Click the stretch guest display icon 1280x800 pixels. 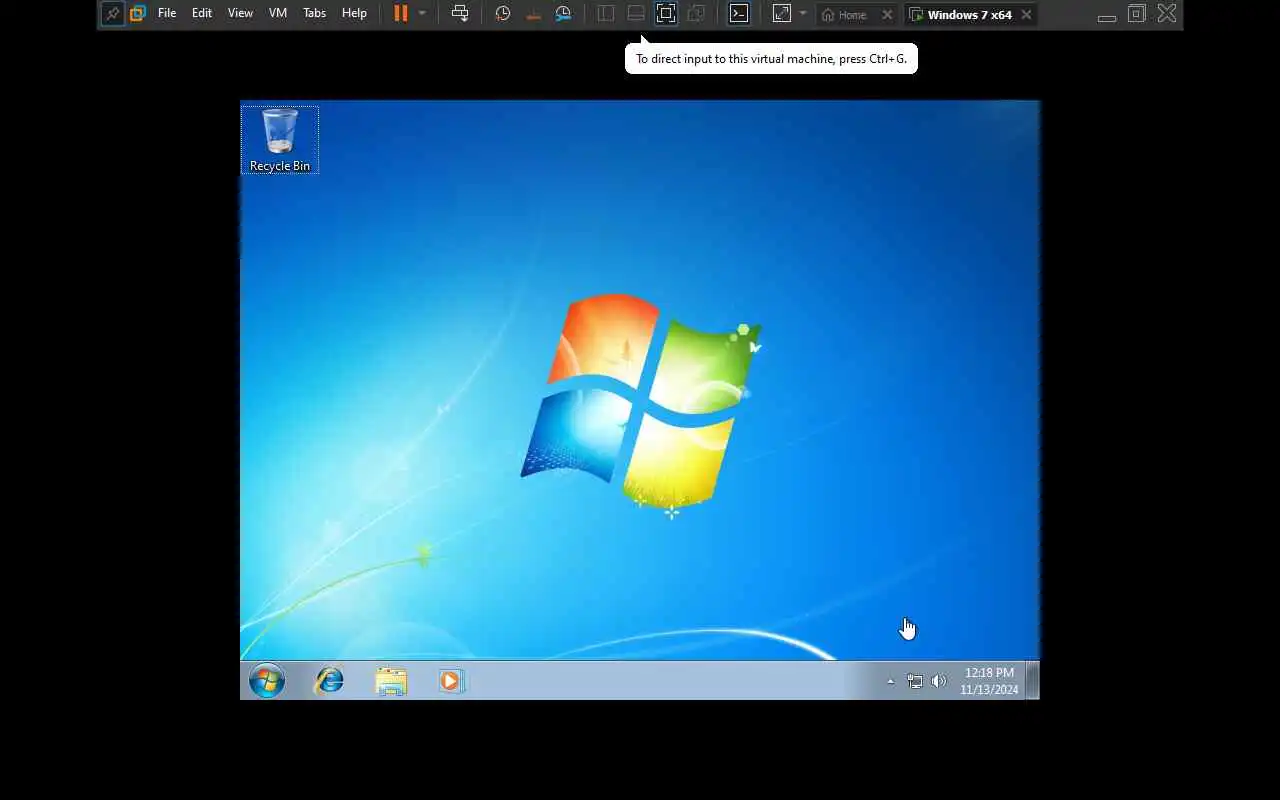(x=782, y=14)
